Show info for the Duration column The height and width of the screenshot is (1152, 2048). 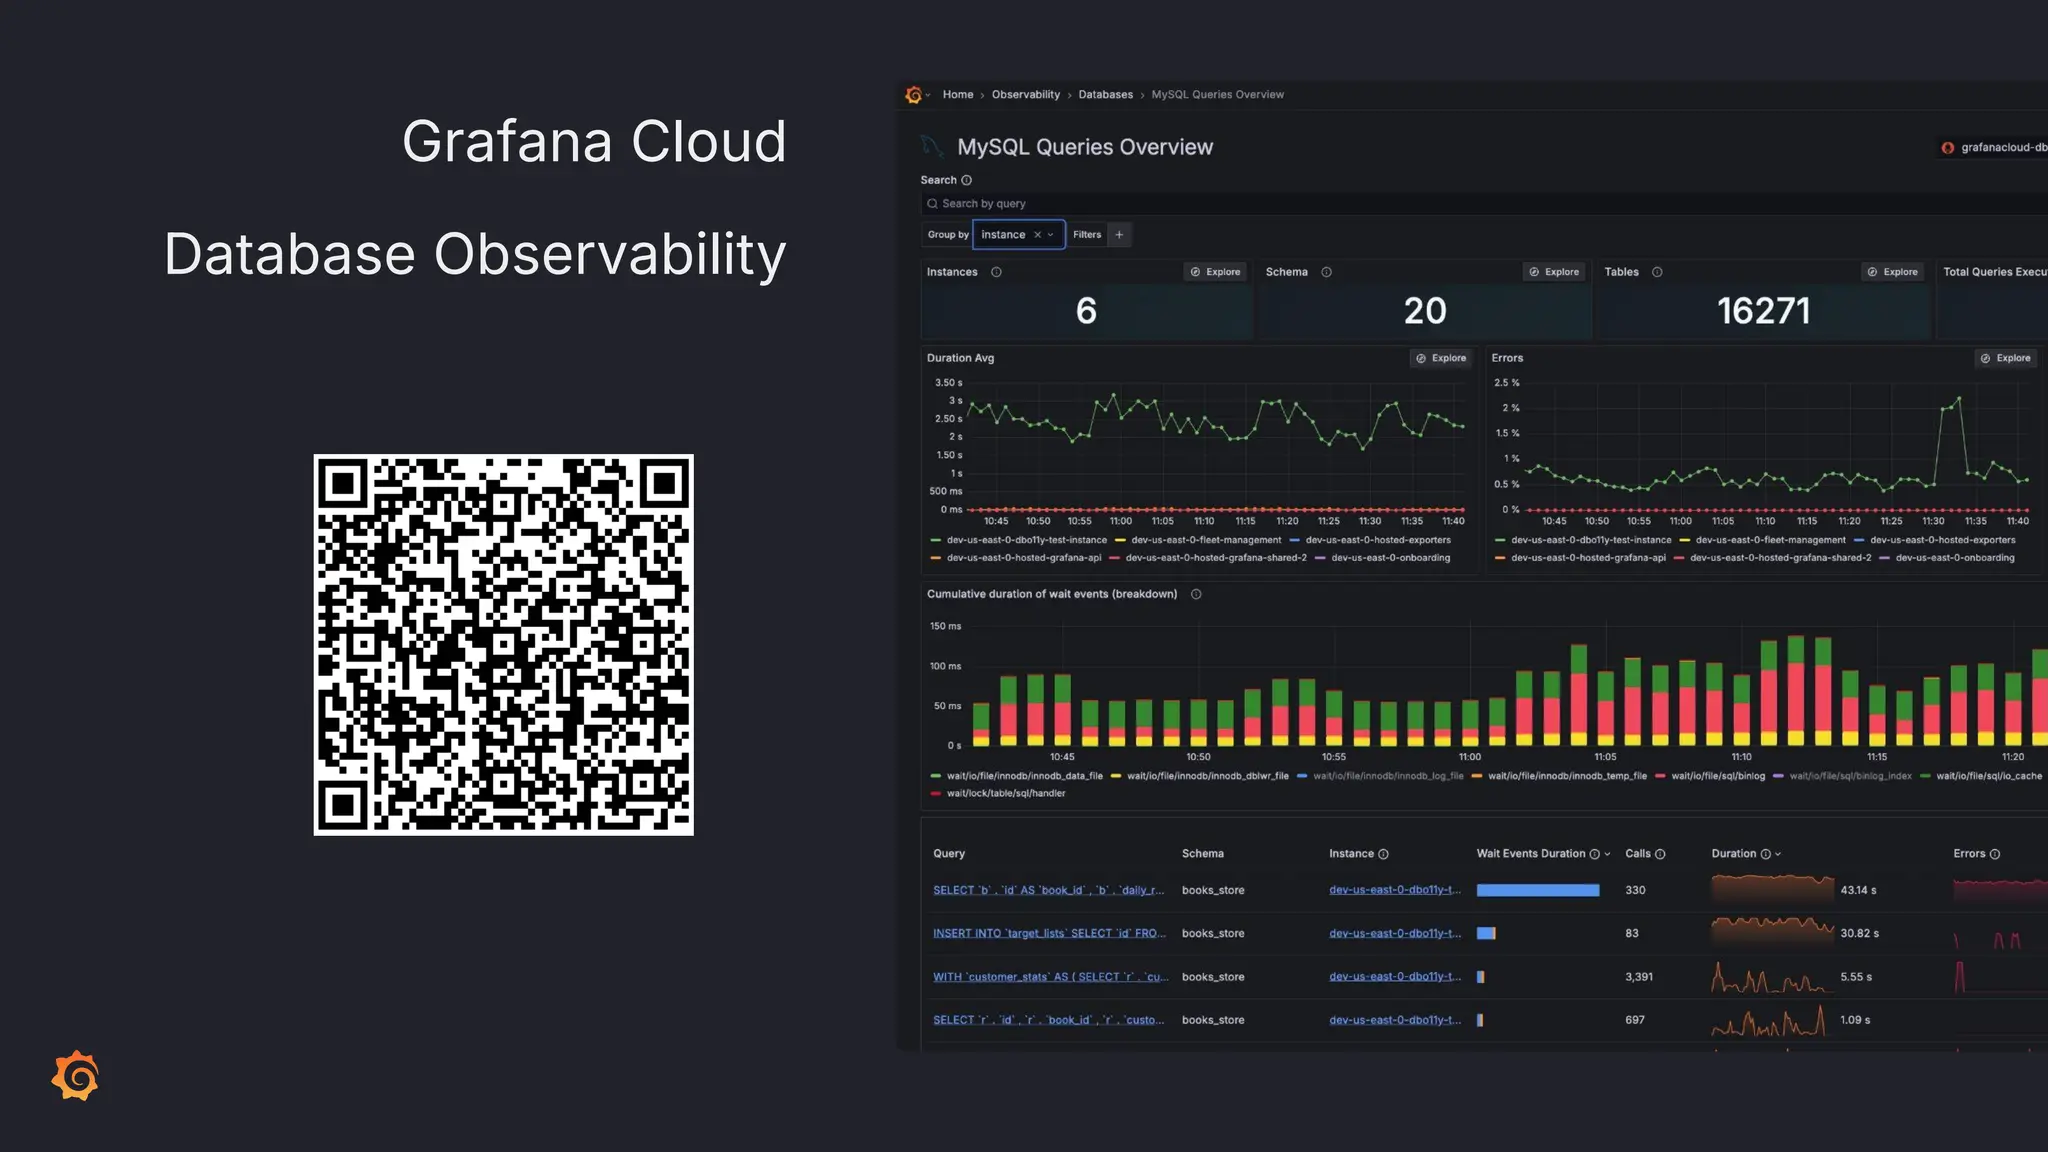1765,854
